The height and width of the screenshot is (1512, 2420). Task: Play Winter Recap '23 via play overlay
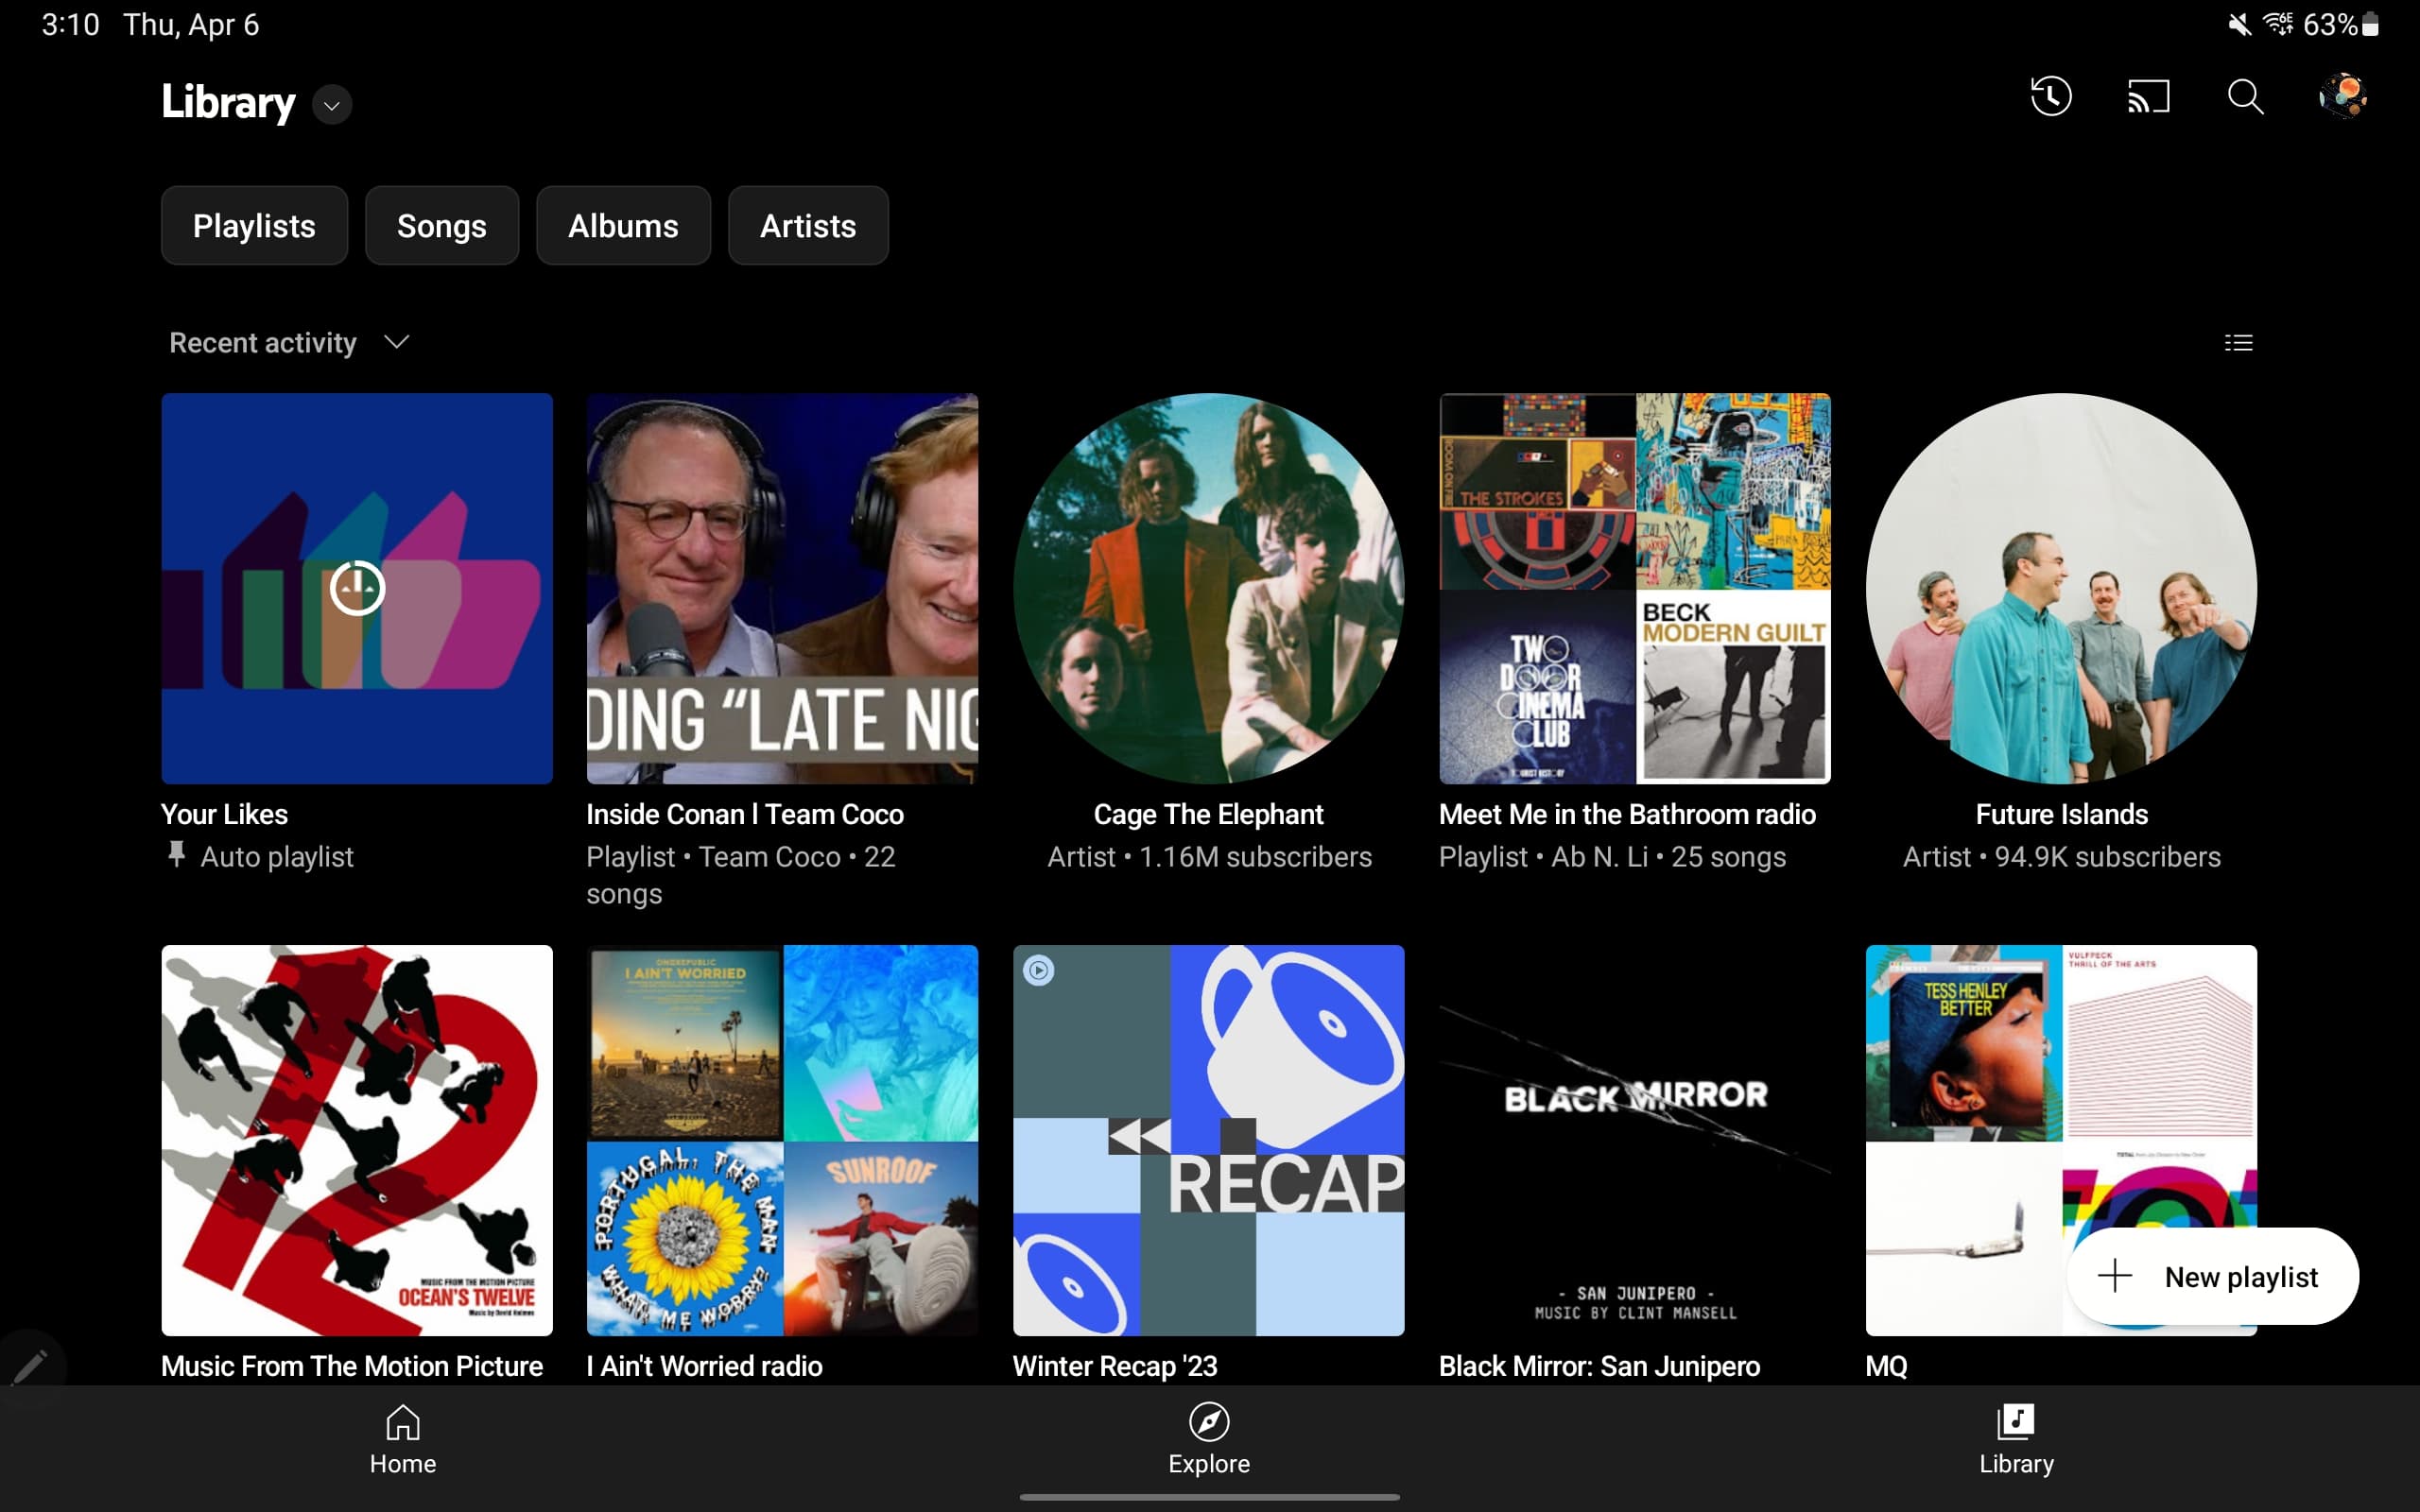1038,970
